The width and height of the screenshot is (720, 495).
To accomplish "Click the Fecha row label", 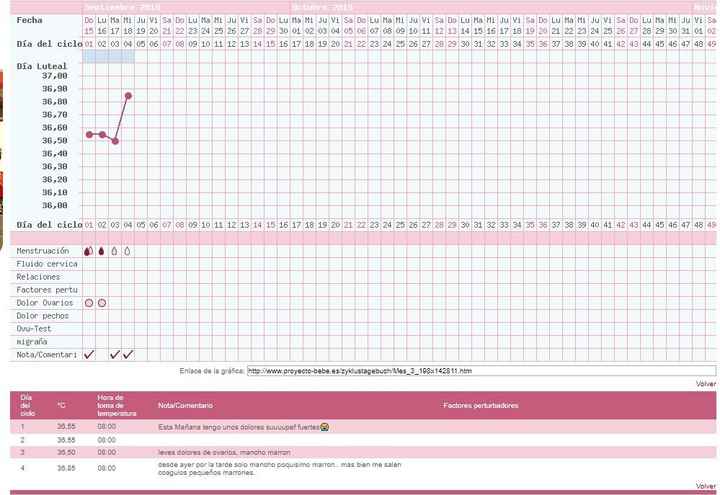I will [29, 20].
